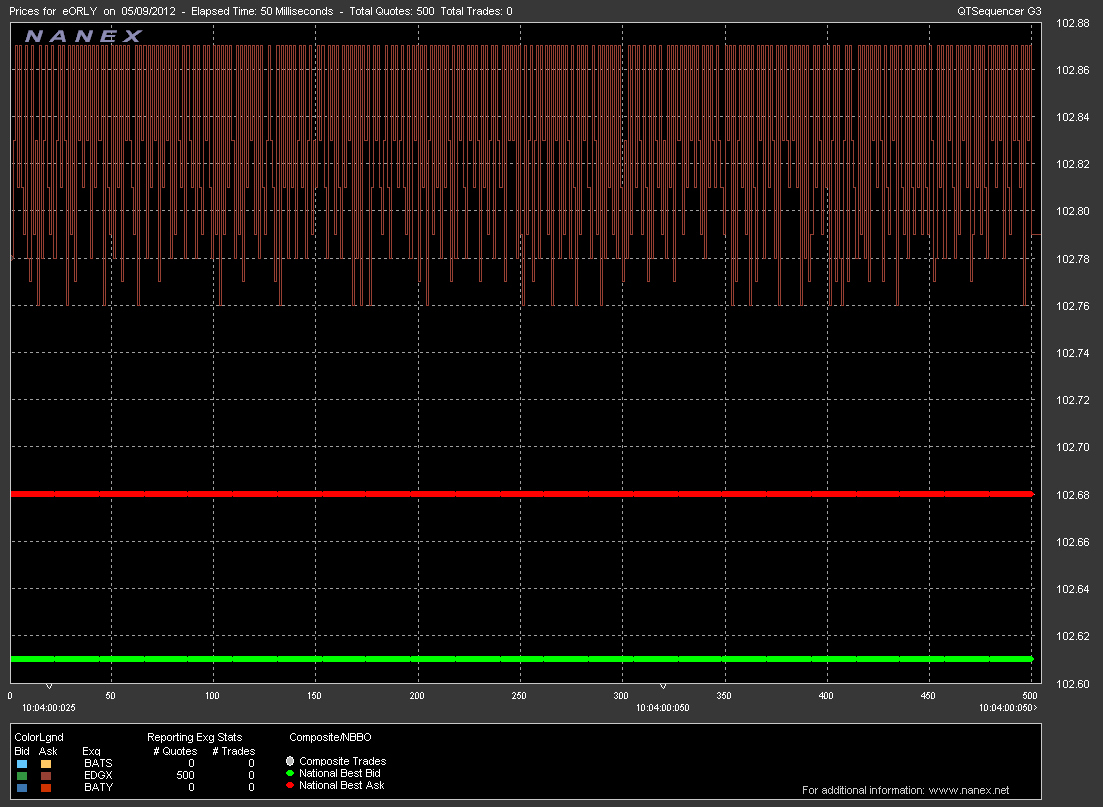Click the red National Best Ask line on chart
Viewport: 1103px width, 807px height.
pyautogui.click(x=522, y=494)
